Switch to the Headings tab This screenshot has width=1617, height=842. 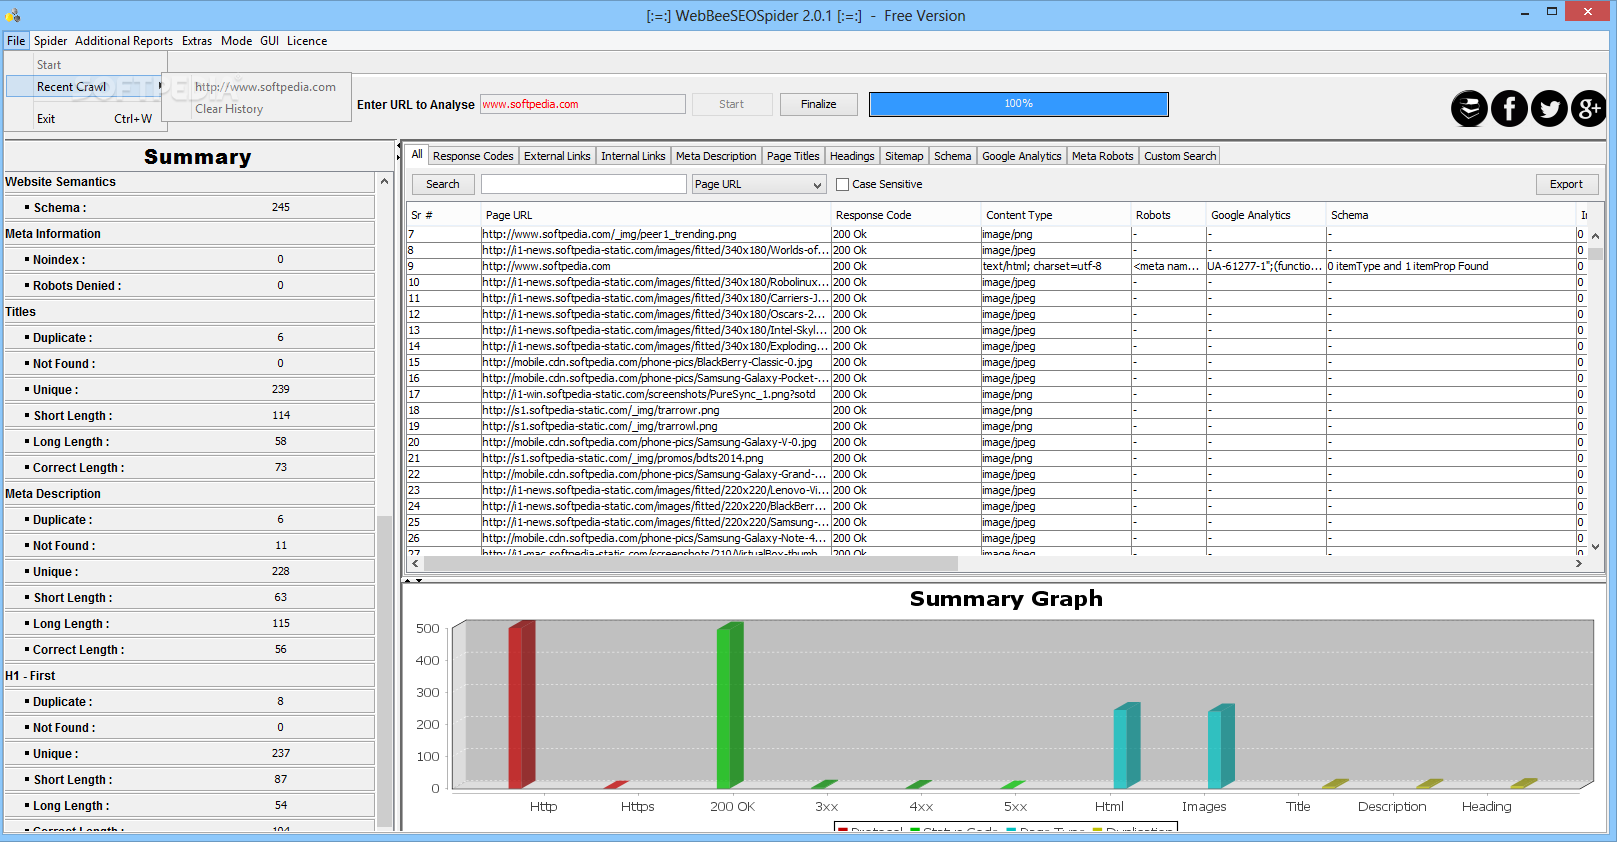tap(852, 156)
